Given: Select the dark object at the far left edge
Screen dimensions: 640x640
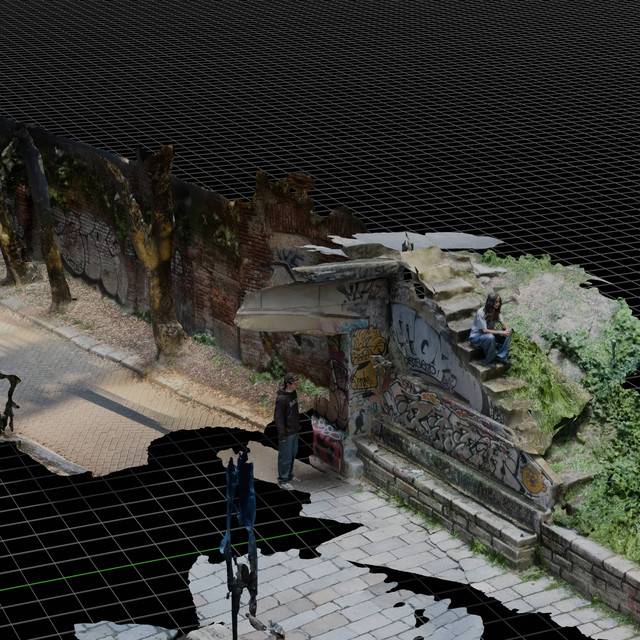Looking at the screenshot, I should pyautogui.click(x=8, y=400).
